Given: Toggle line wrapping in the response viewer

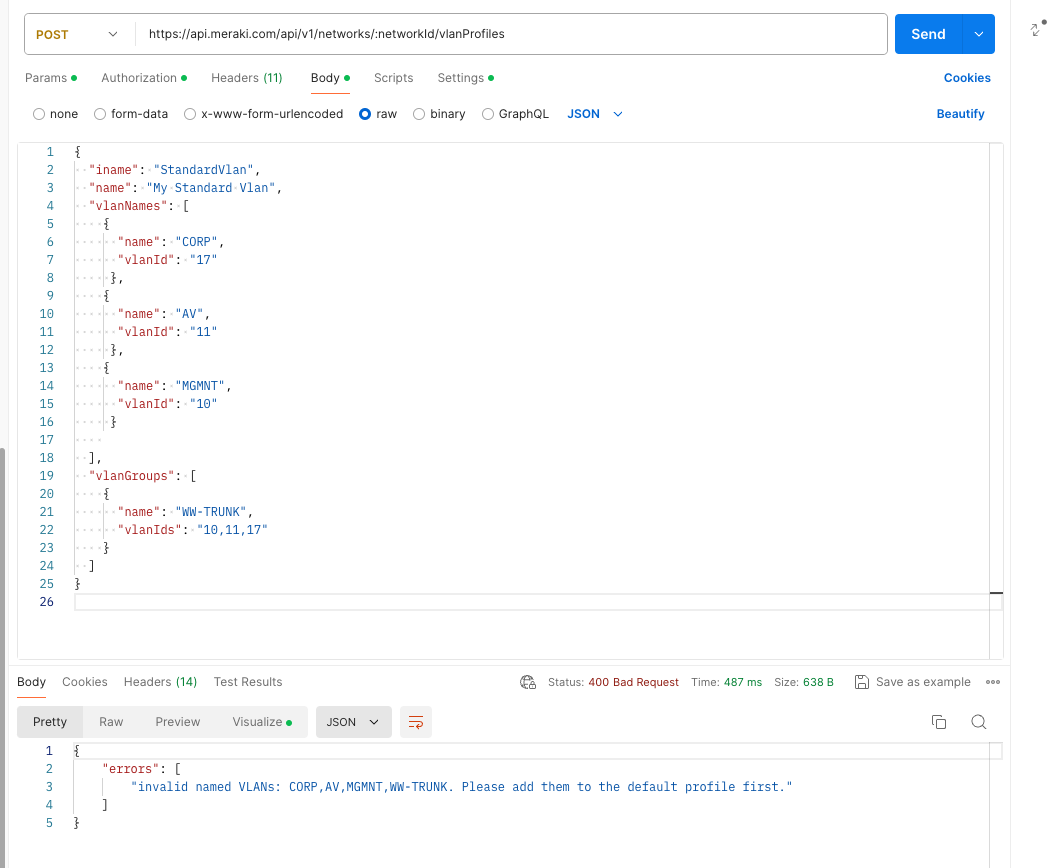Looking at the screenshot, I should click(416, 721).
